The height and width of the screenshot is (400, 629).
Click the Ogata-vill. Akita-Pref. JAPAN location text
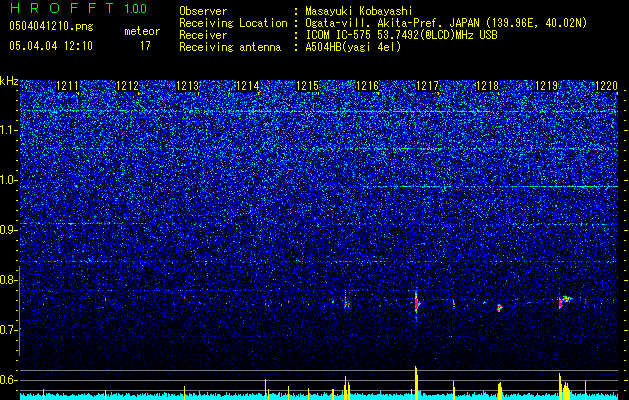(446, 23)
